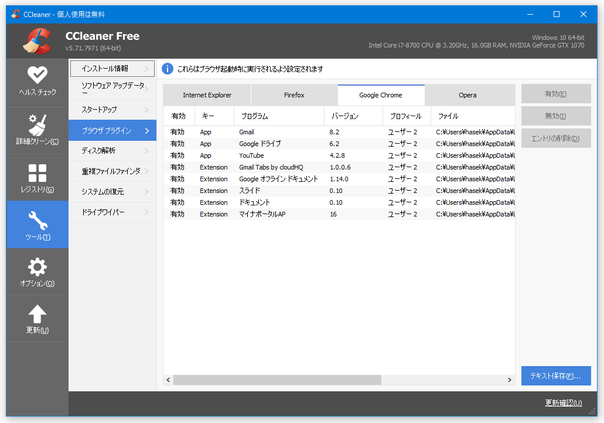Click the 無効 disable button
Viewport: 604px width, 423px height.
point(556,116)
